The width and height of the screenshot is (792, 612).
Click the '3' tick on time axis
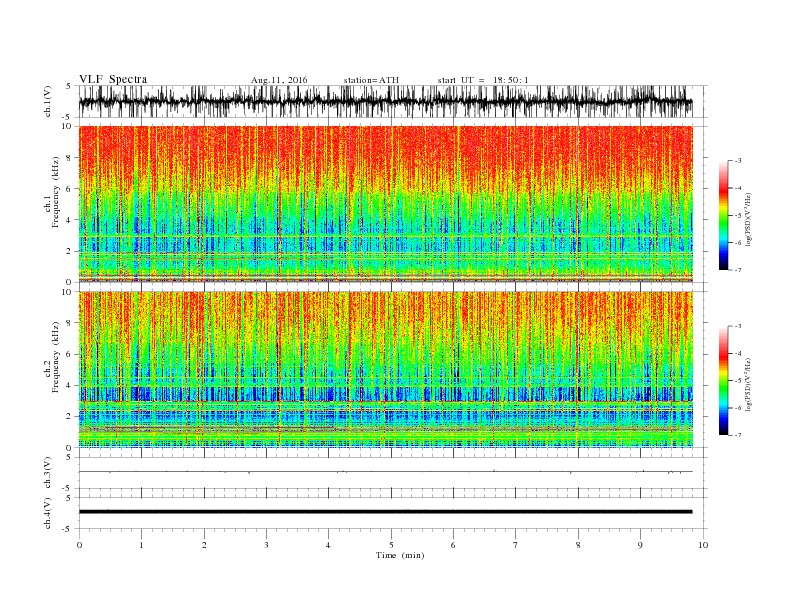click(266, 545)
